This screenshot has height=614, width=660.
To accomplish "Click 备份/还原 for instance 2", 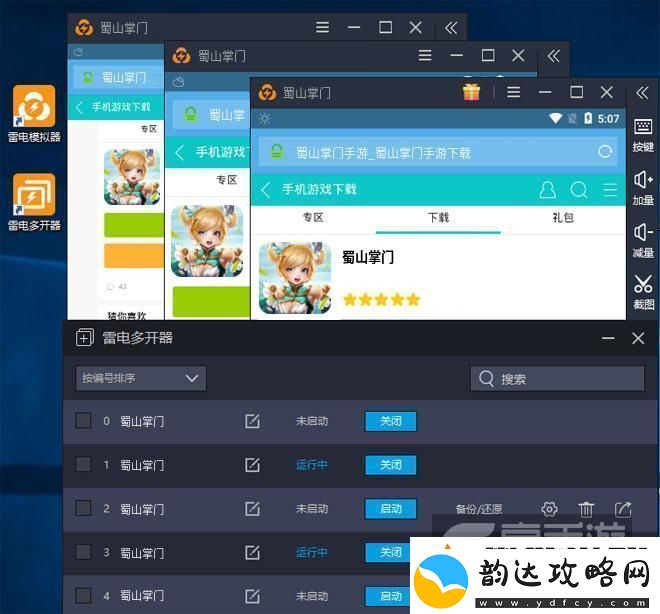I will [479, 509].
